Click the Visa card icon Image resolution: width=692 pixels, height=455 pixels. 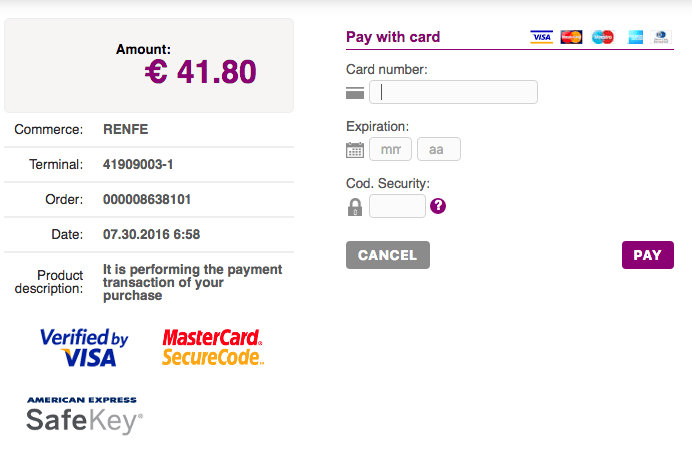click(541, 37)
